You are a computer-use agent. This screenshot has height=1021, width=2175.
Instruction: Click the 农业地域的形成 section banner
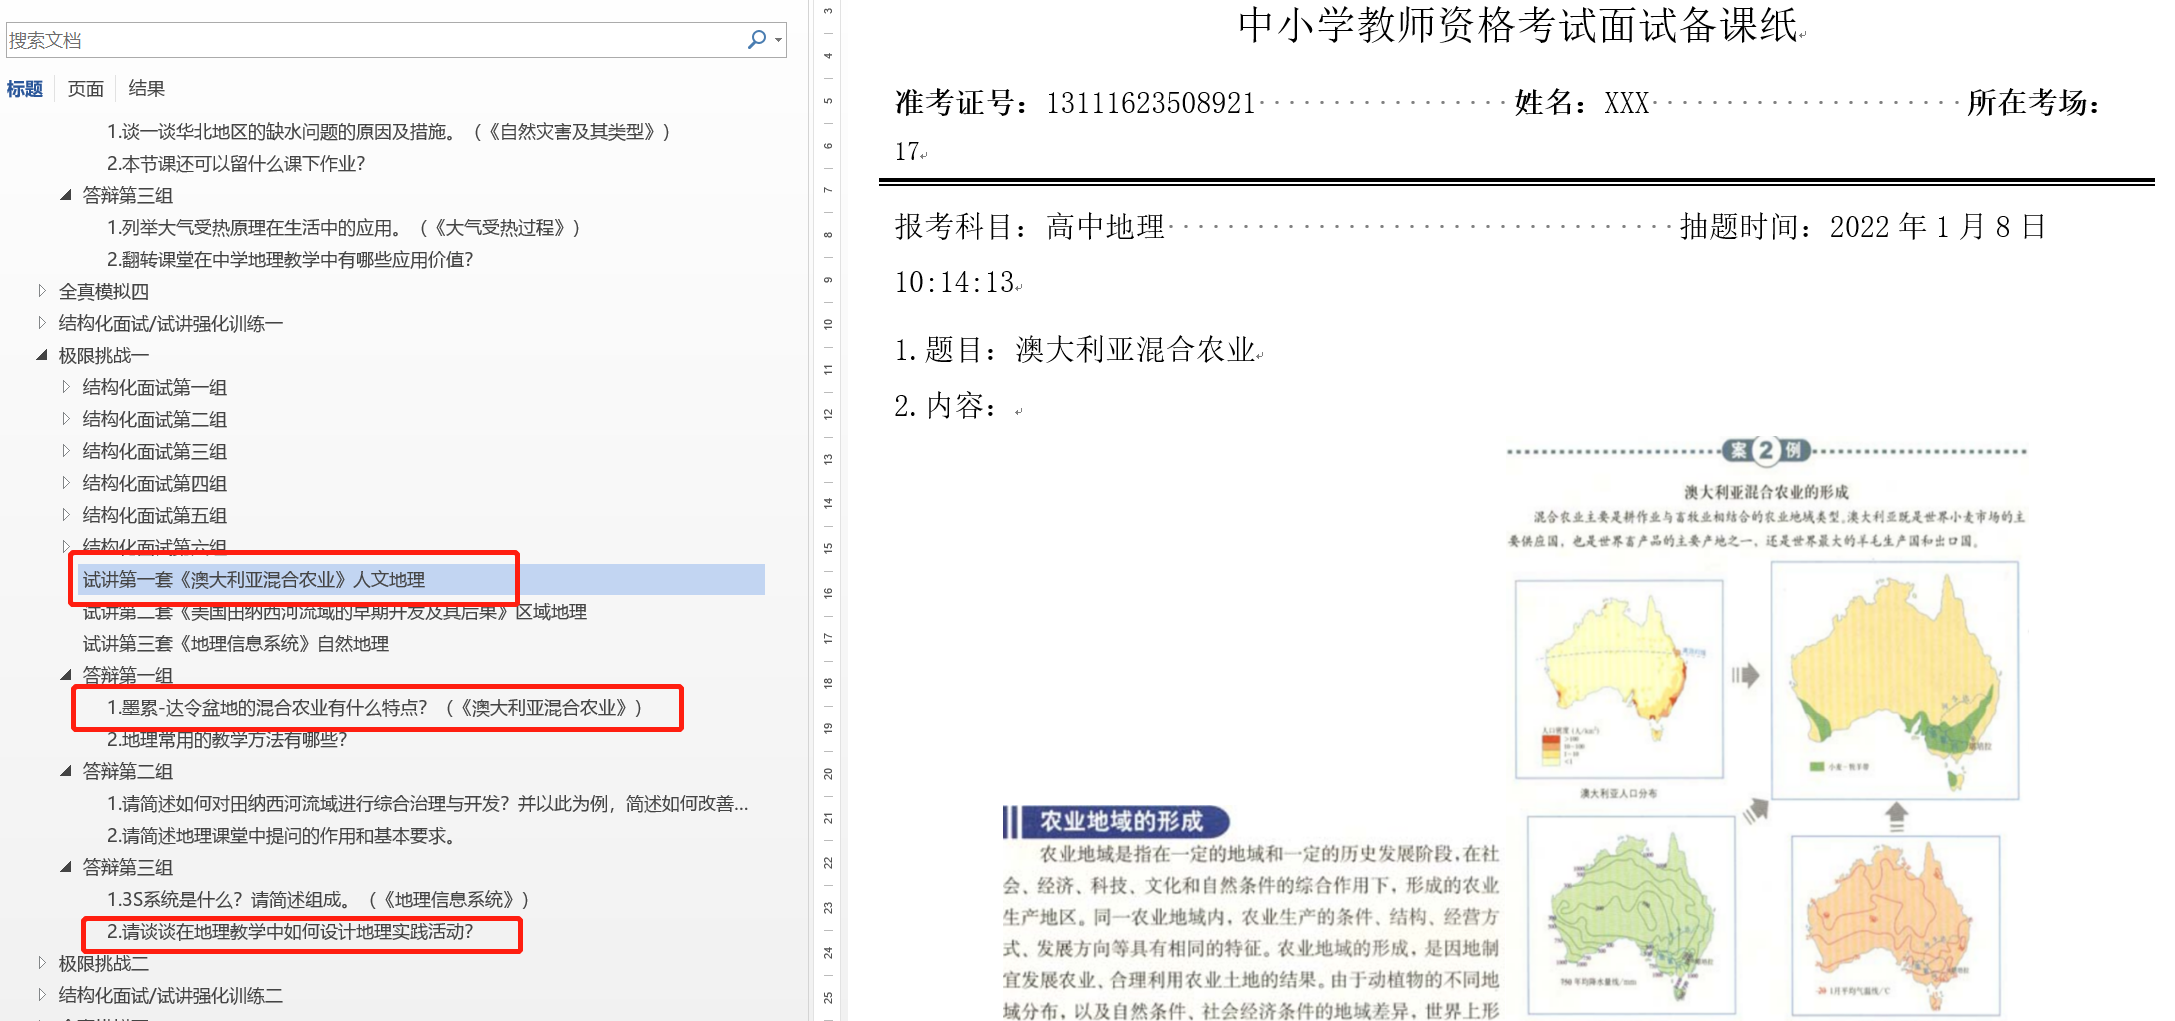(x=1118, y=821)
